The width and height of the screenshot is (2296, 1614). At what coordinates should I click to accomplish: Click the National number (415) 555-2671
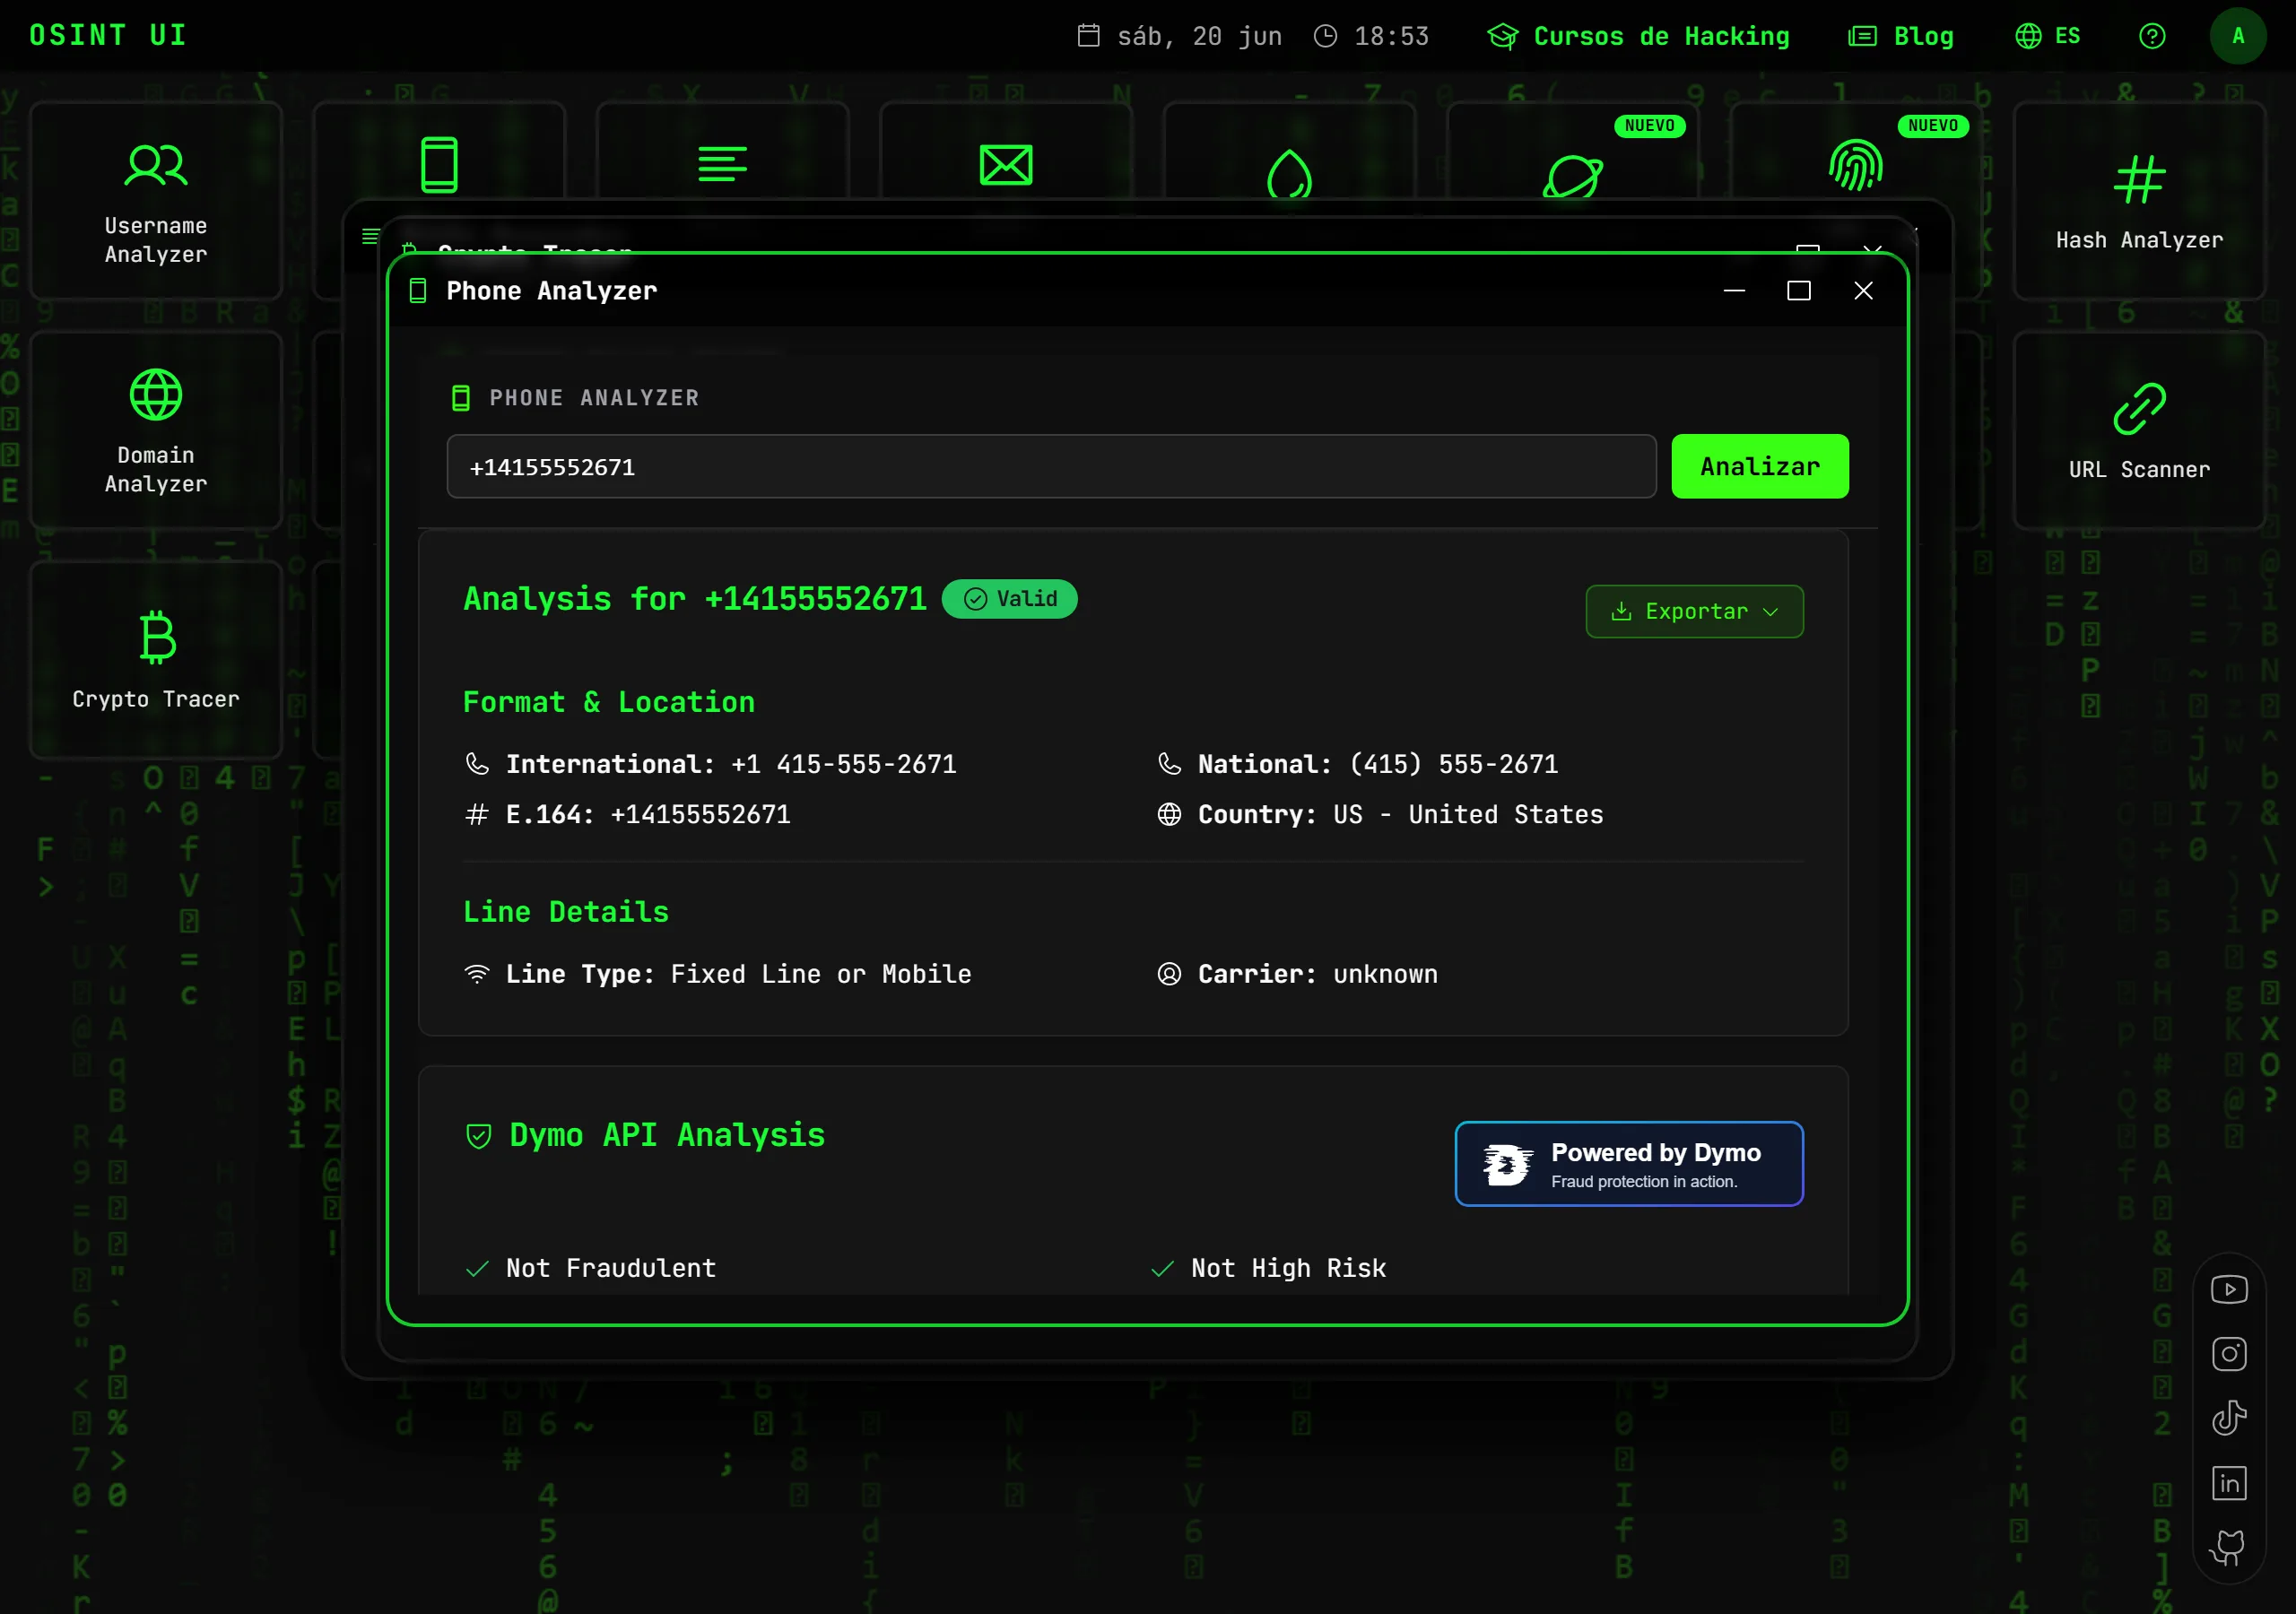pyautogui.click(x=1453, y=764)
